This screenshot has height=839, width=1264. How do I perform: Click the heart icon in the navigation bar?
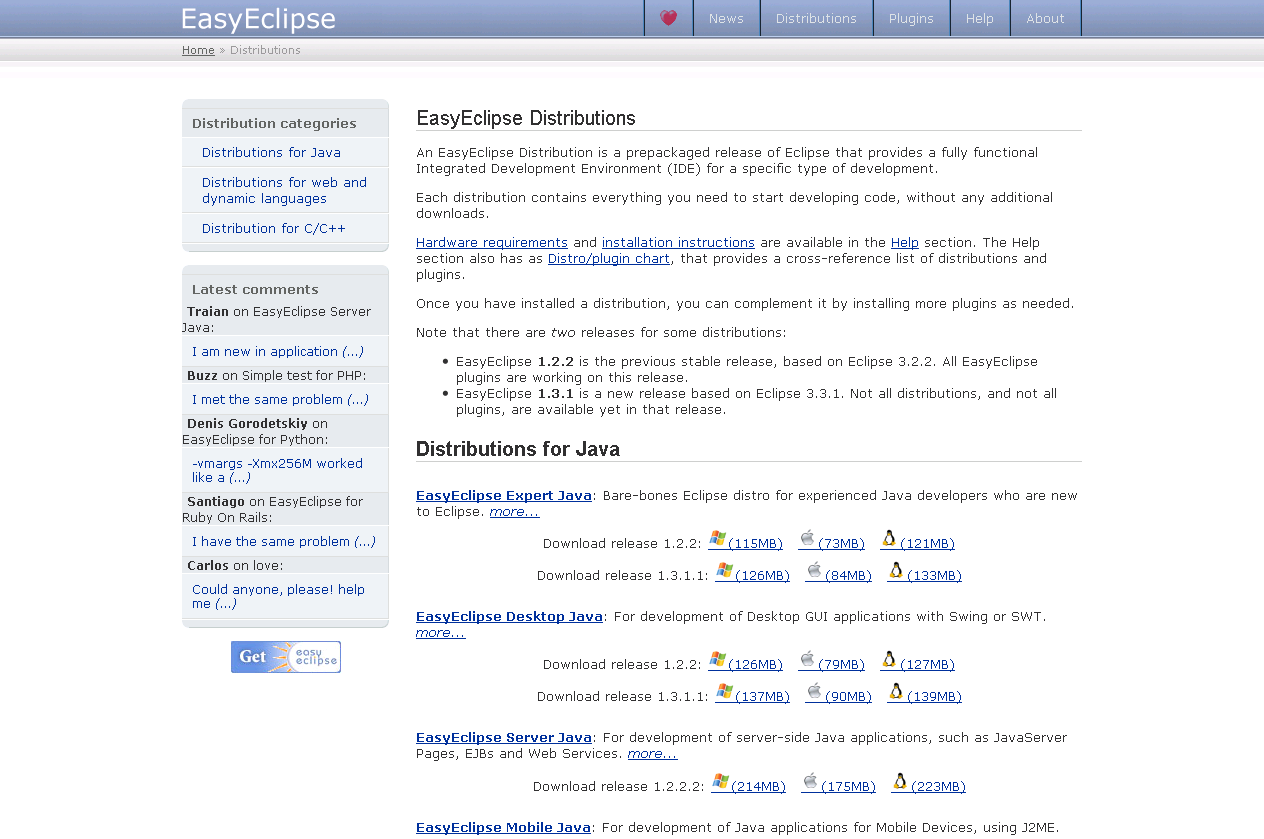(669, 18)
